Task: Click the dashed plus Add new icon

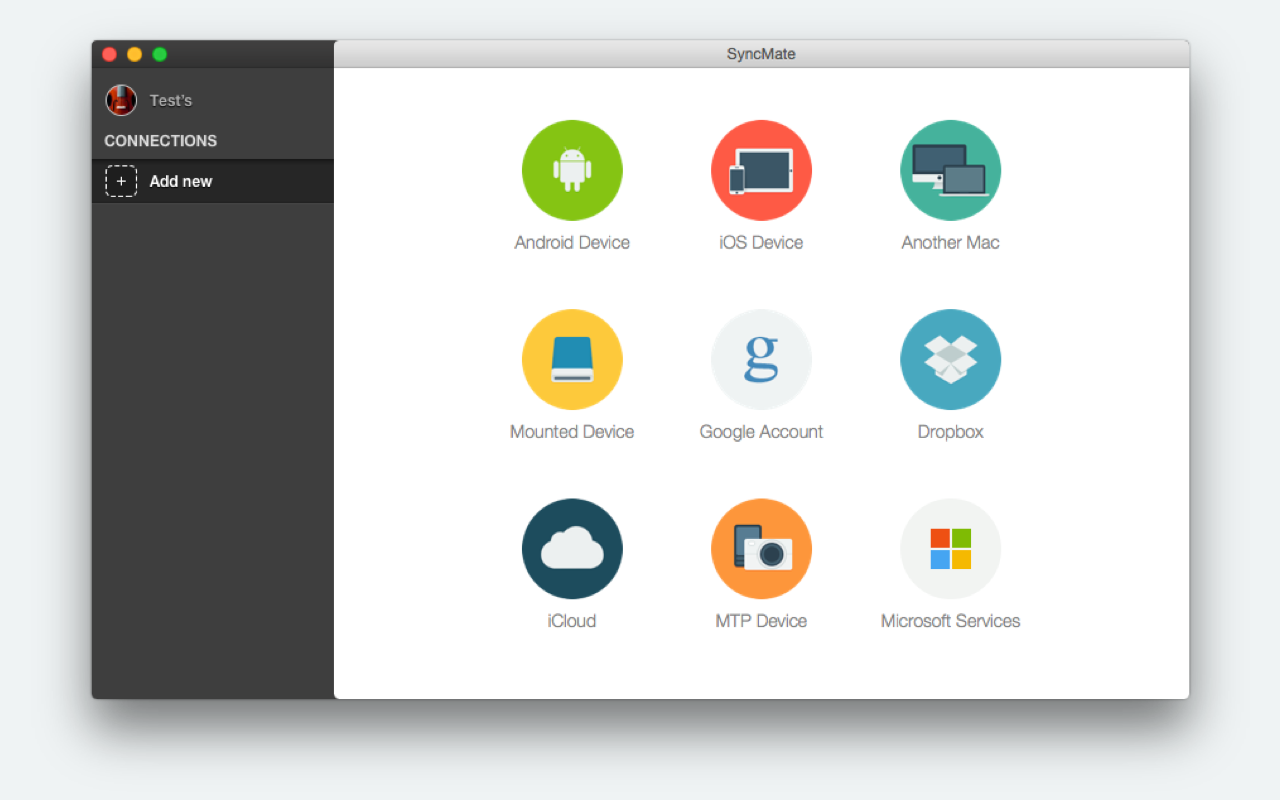Action: (121, 181)
